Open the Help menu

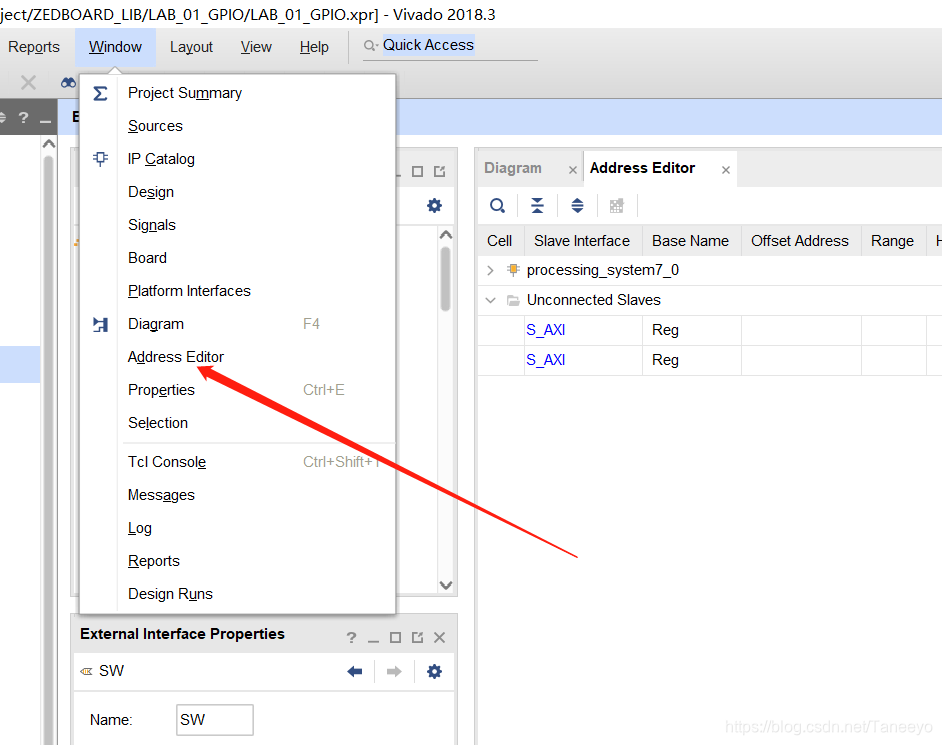coord(314,47)
